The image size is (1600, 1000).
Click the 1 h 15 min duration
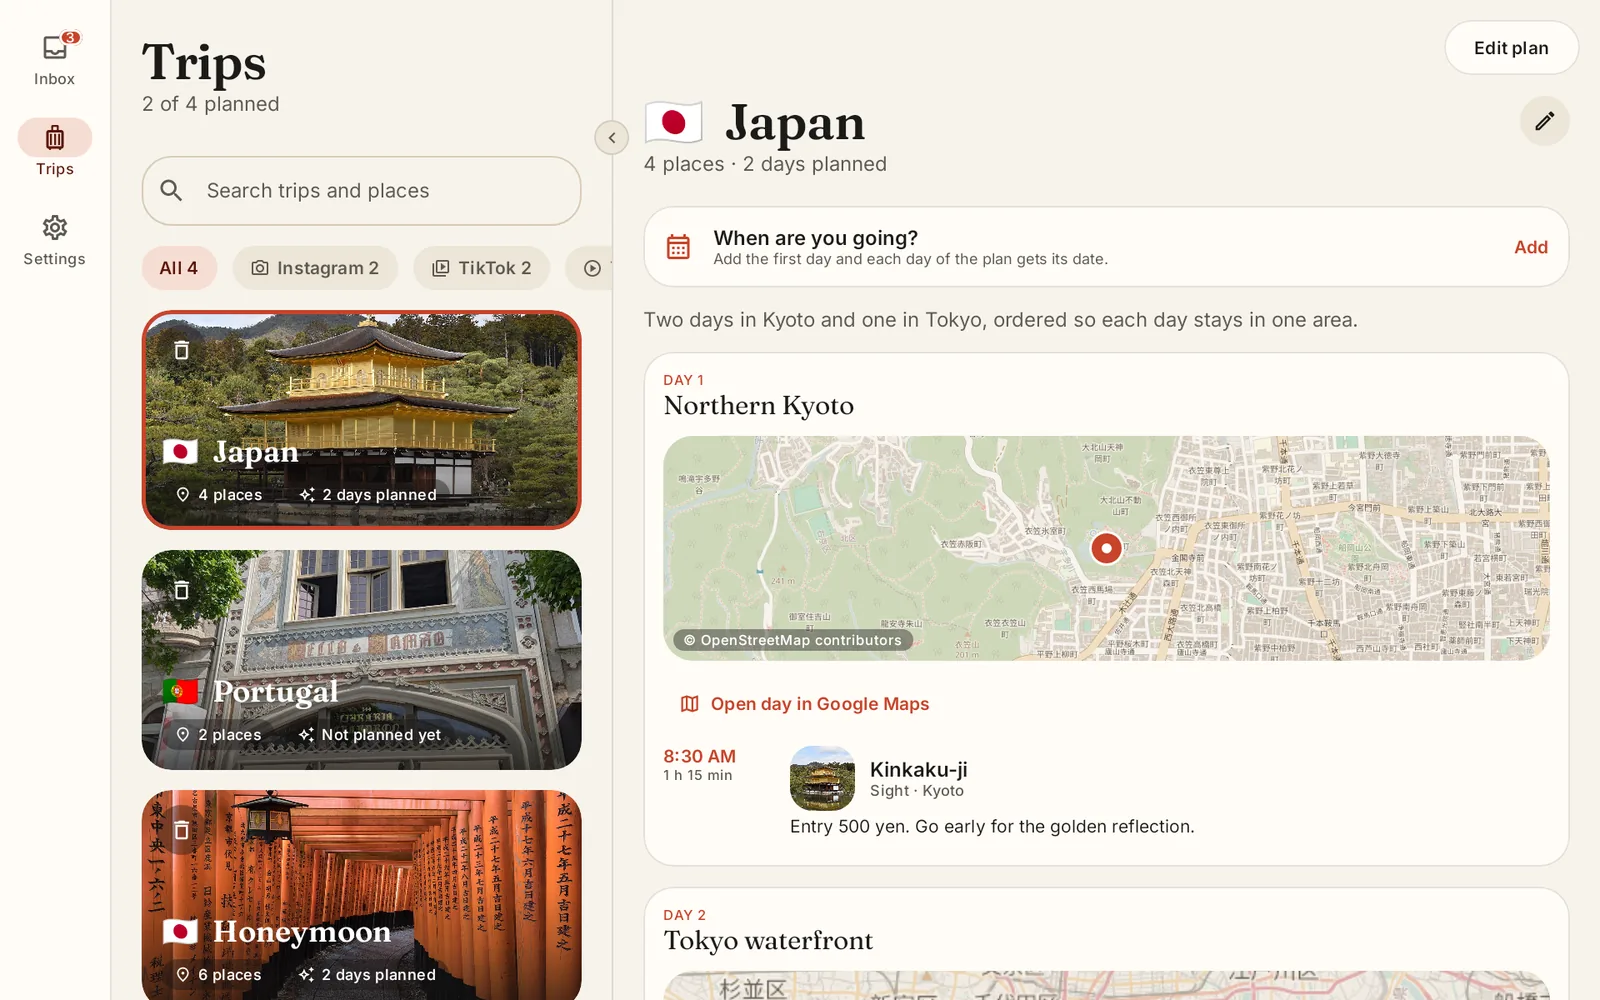(697, 775)
